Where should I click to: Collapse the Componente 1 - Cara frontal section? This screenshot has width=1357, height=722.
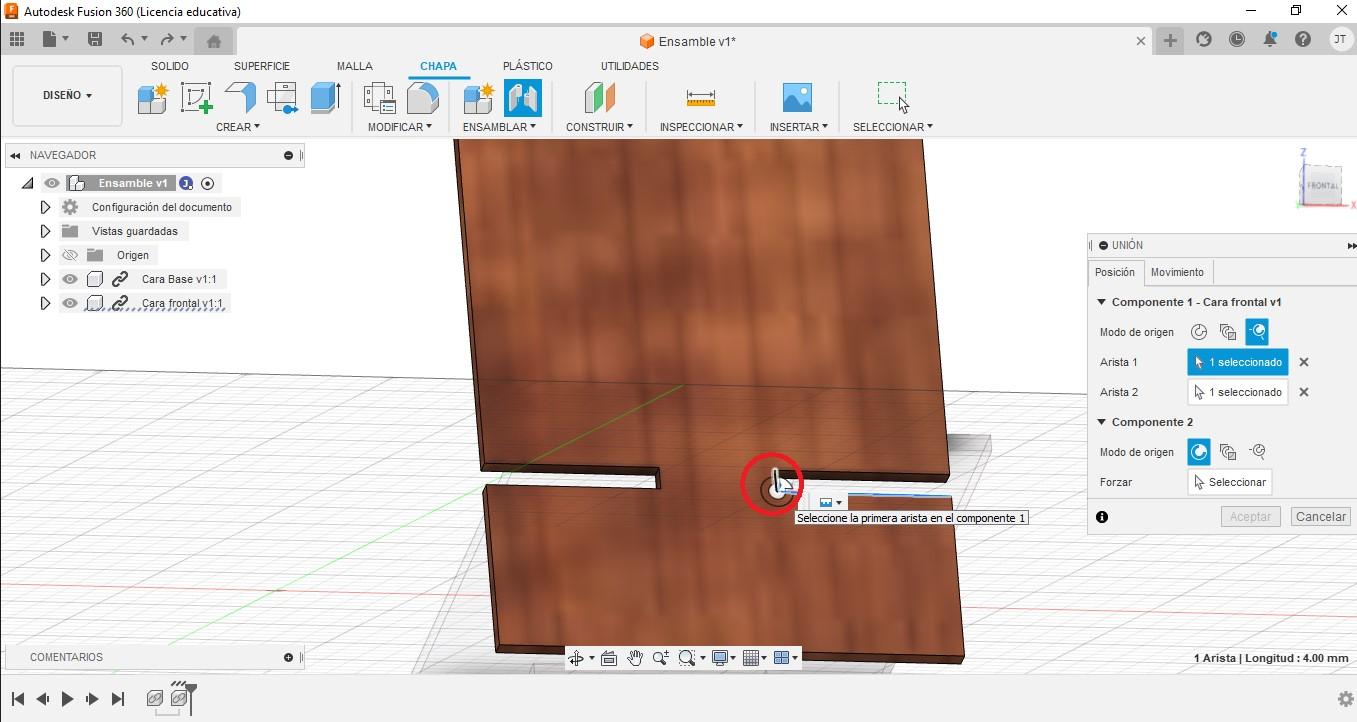click(x=1101, y=301)
